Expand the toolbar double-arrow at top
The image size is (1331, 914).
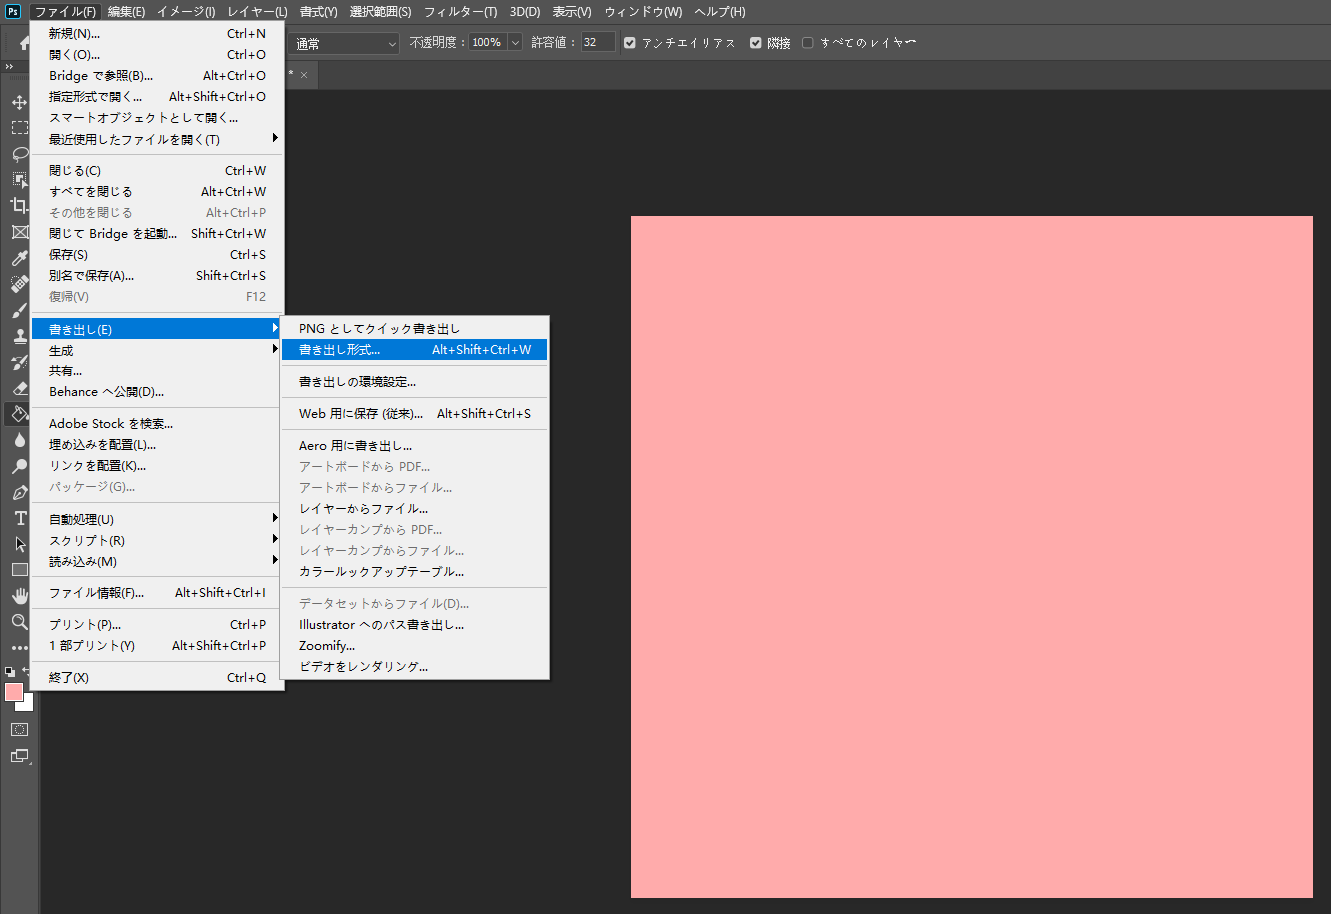point(9,67)
